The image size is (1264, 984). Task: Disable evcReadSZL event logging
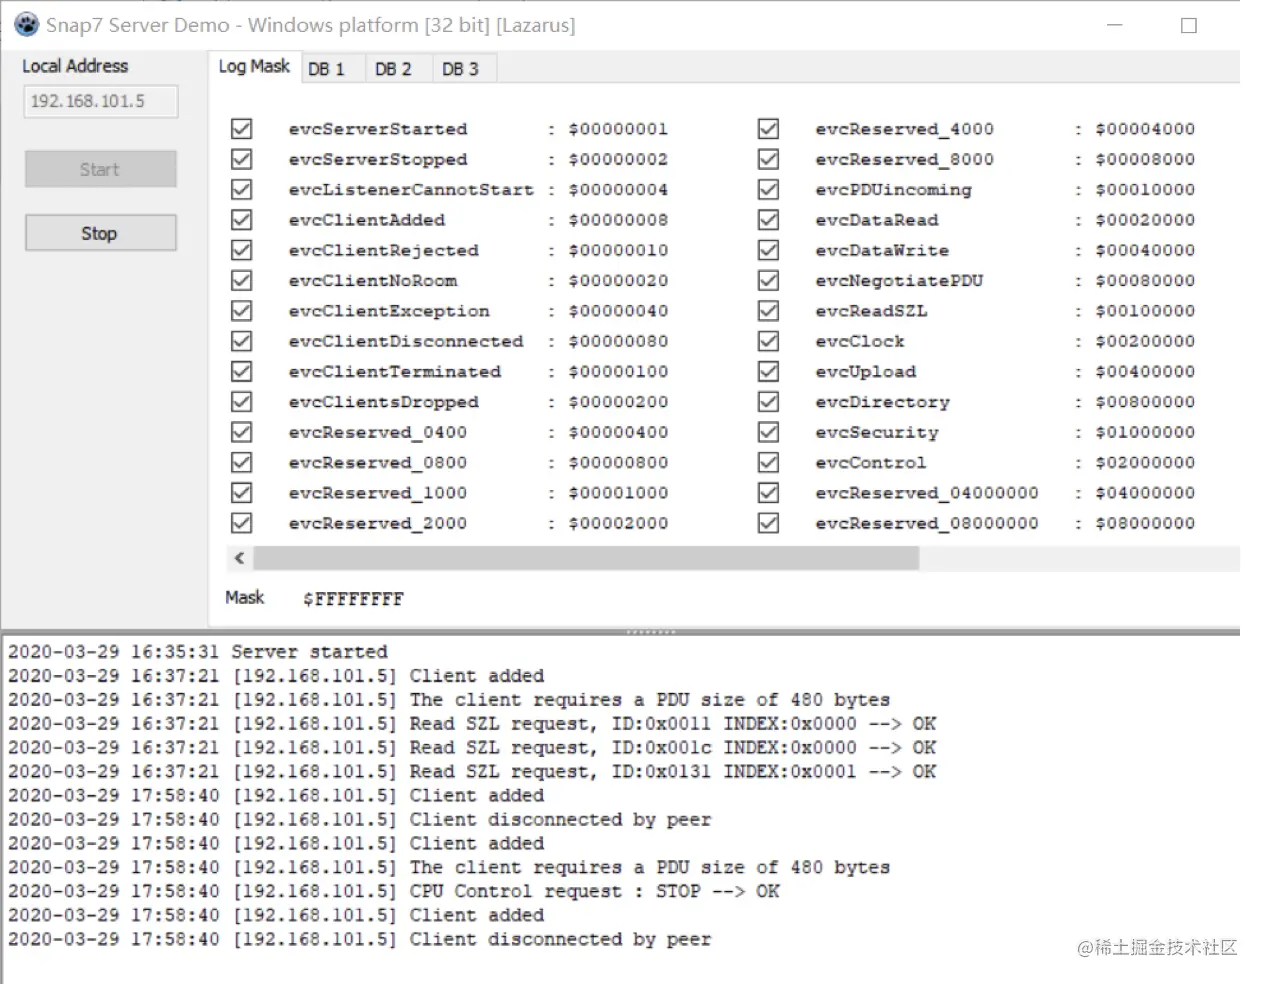pos(768,311)
